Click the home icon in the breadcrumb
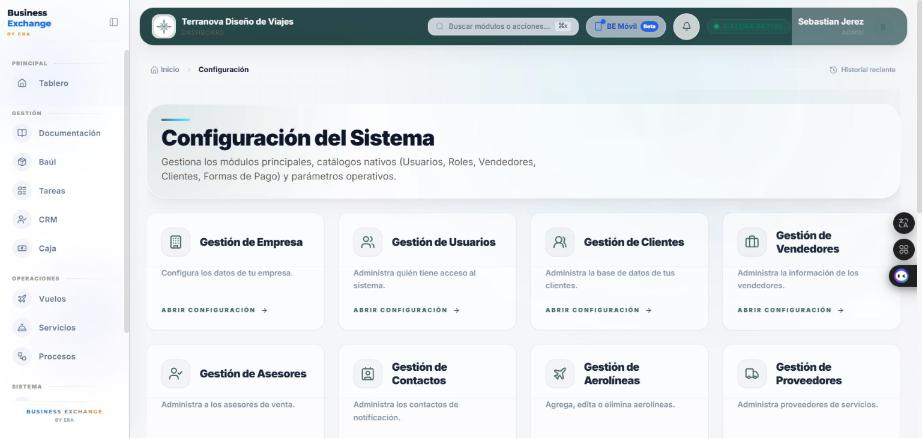Image resolution: width=922 pixels, height=438 pixels. click(x=154, y=69)
